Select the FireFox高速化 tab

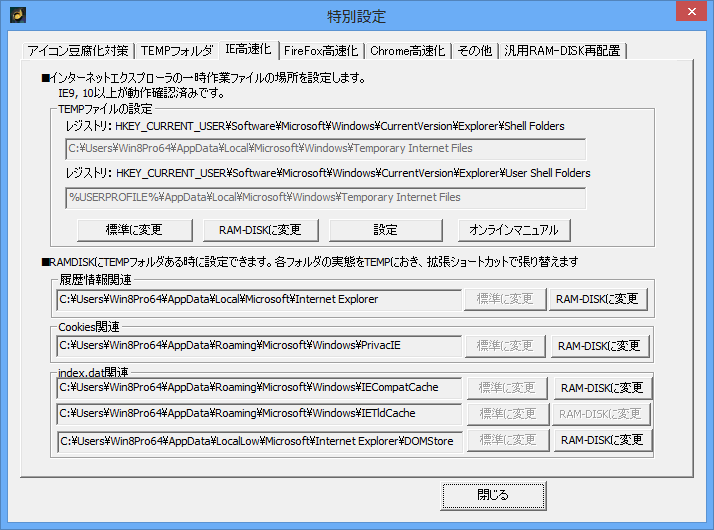click(320, 50)
